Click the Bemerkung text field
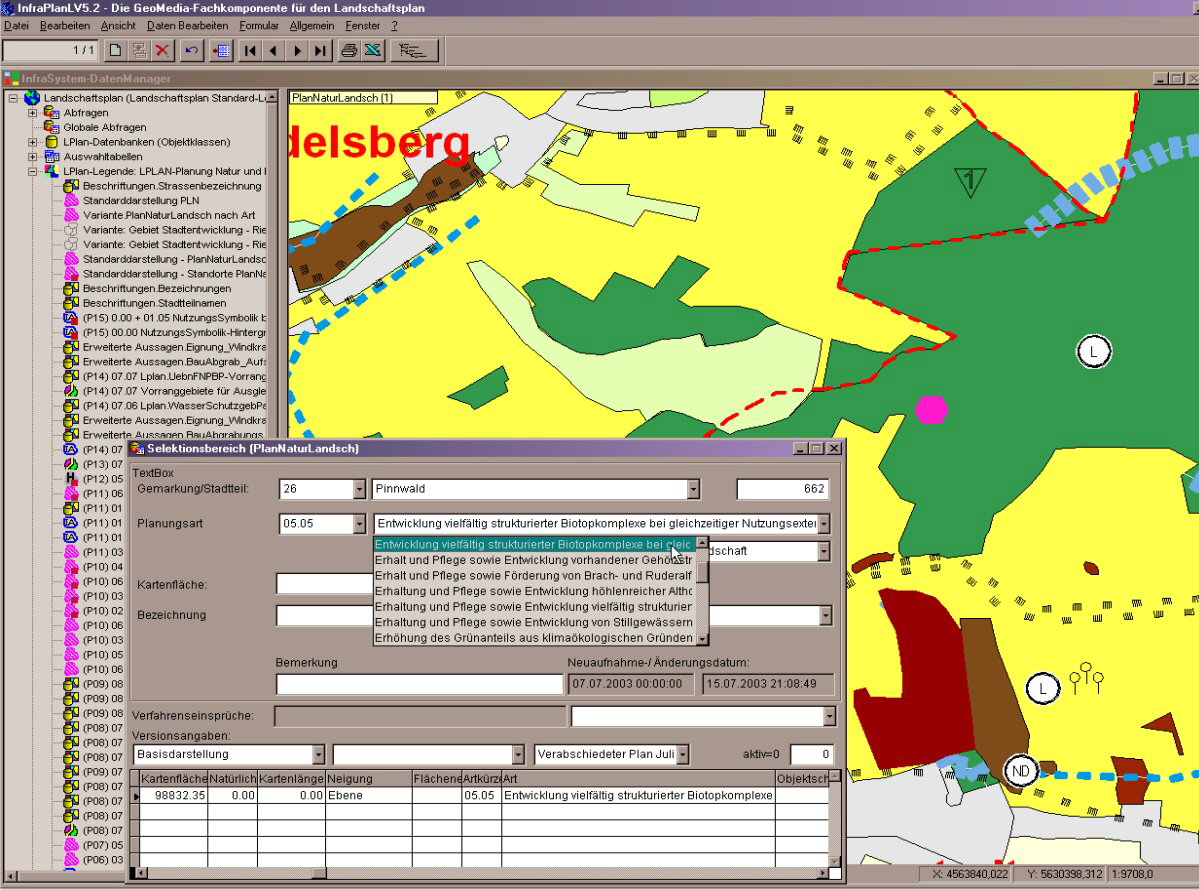Image resolution: width=1199 pixels, height=889 pixels. [419, 684]
